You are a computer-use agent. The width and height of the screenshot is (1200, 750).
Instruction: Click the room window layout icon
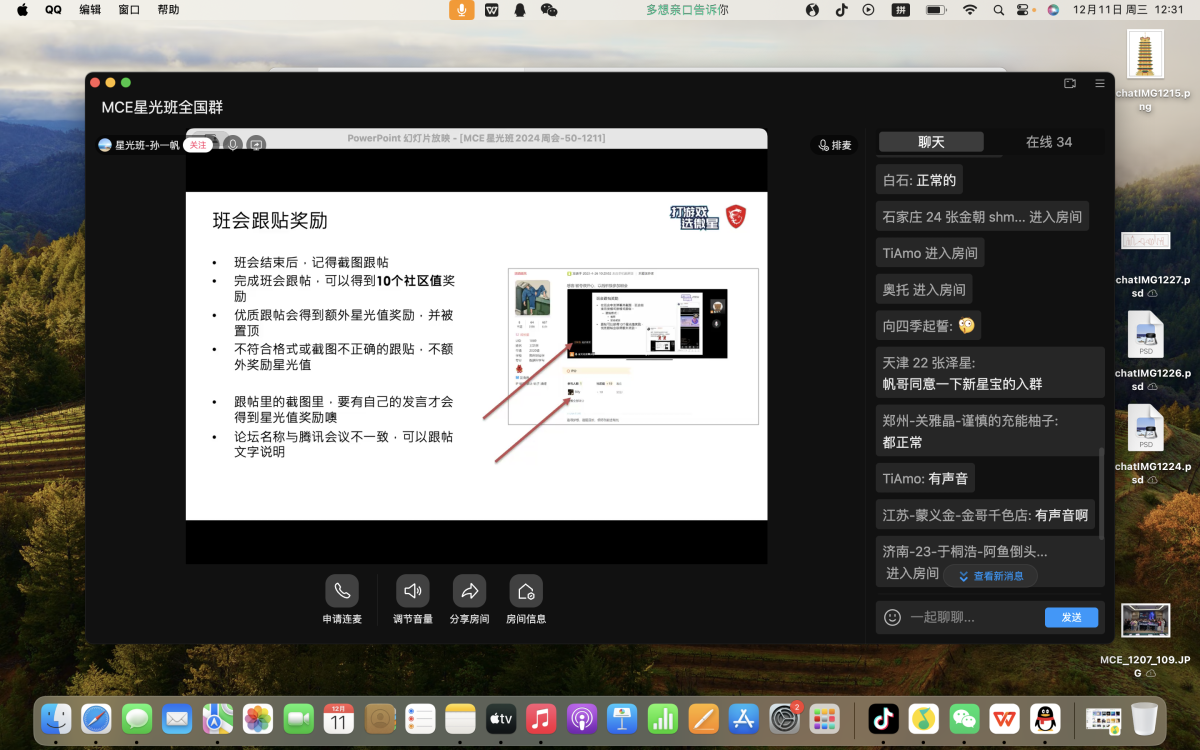pyautogui.click(x=1070, y=83)
